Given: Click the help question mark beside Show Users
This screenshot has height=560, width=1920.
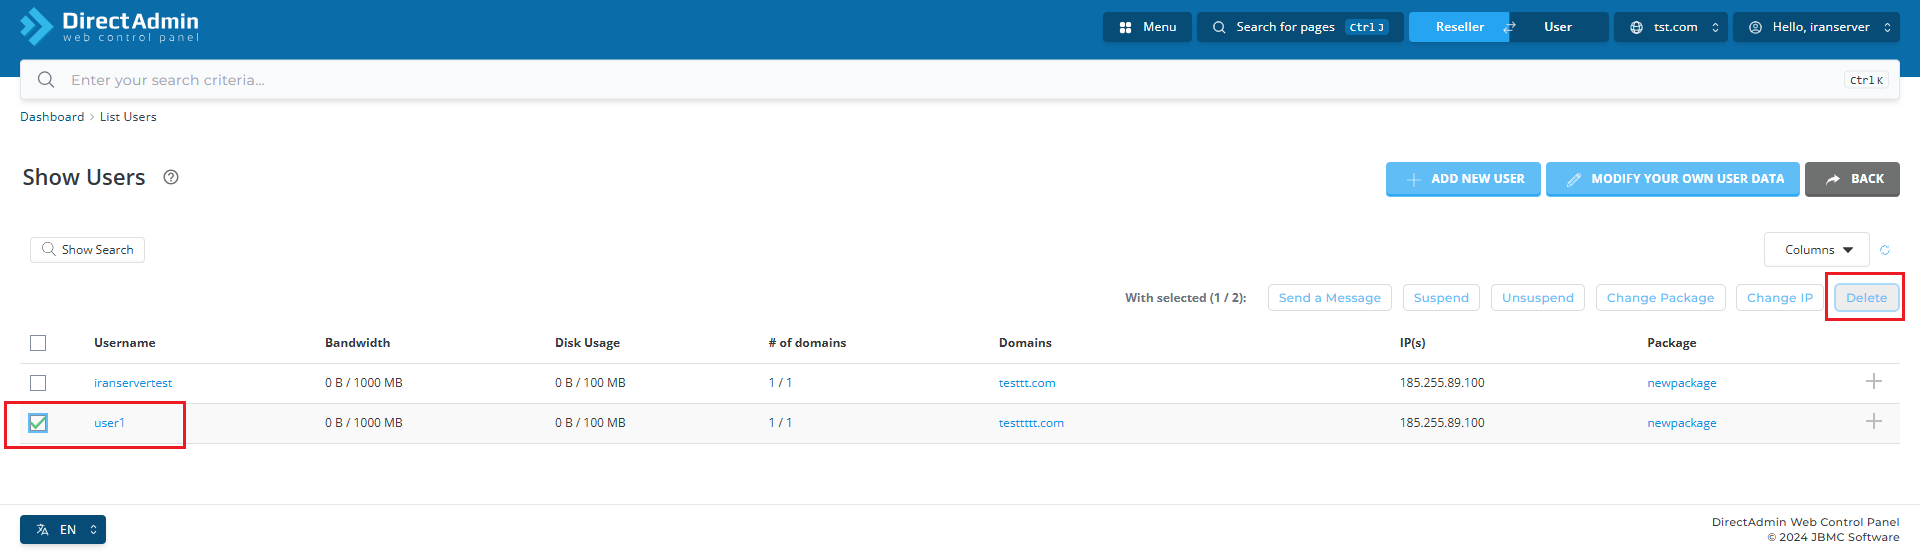Looking at the screenshot, I should pyautogui.click(x=171, y=177).
